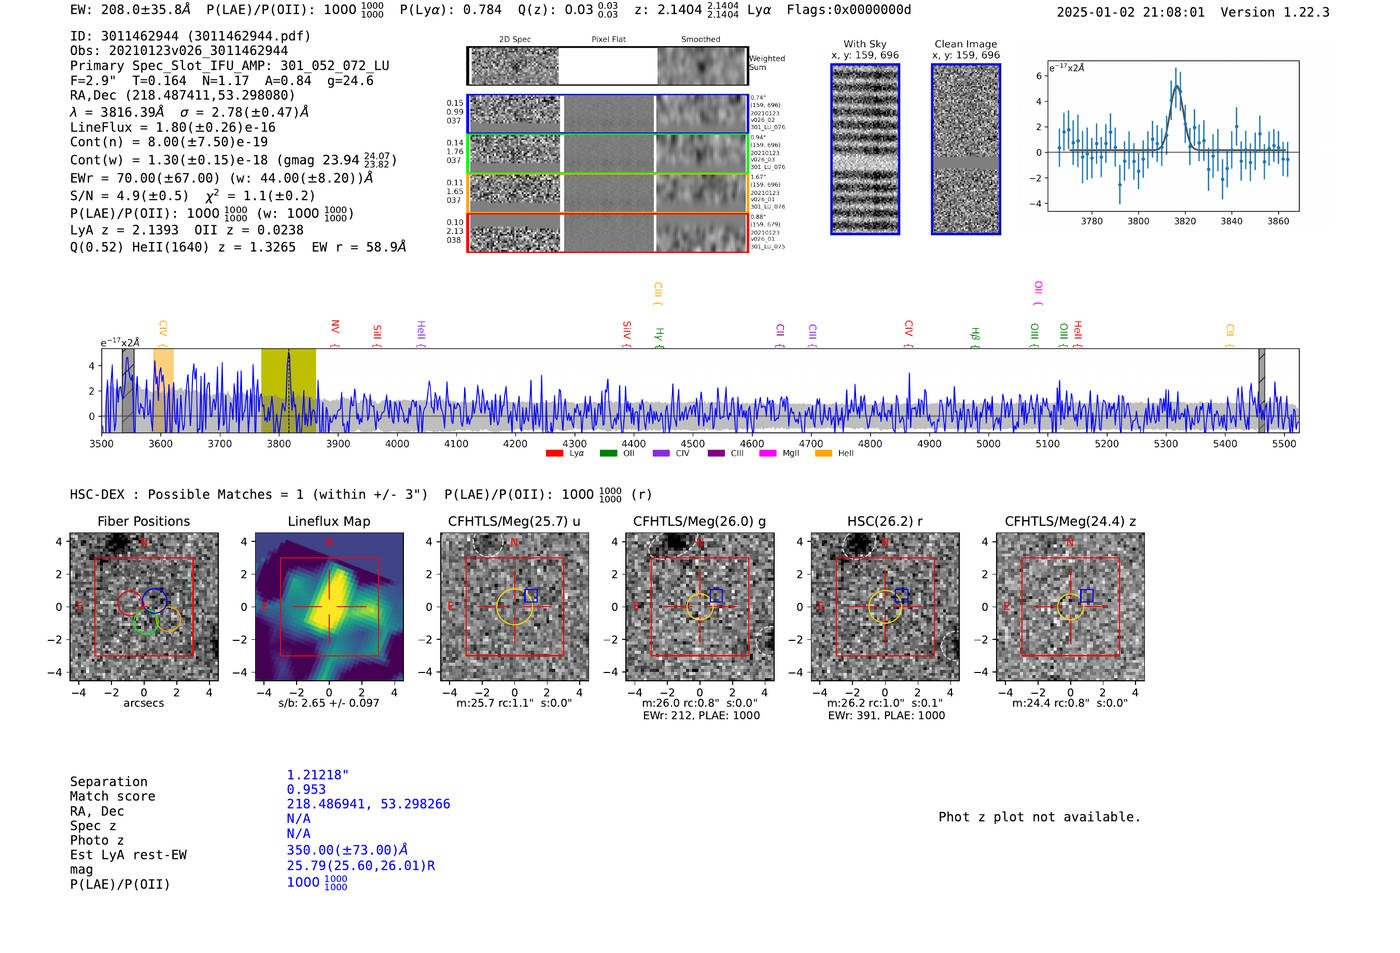Select the ID 3011462944 text line
1400x953 pixels.
(x=190, y=36)
